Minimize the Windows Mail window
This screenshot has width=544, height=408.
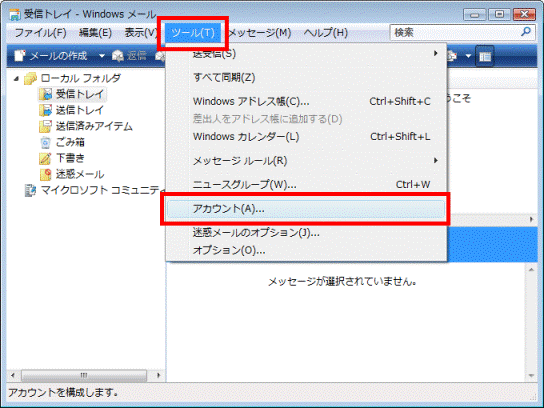click(x=474, y=15)
